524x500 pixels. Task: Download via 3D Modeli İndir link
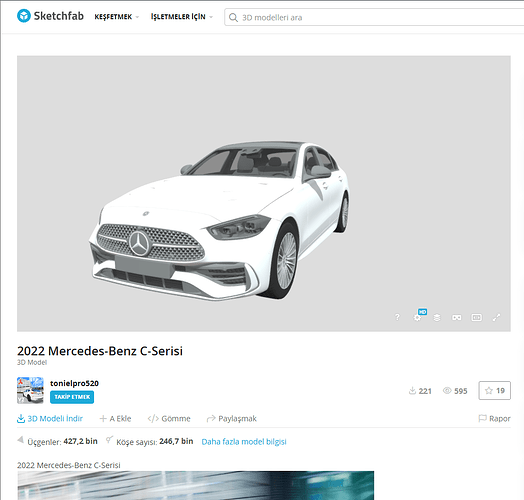(50, 418)
